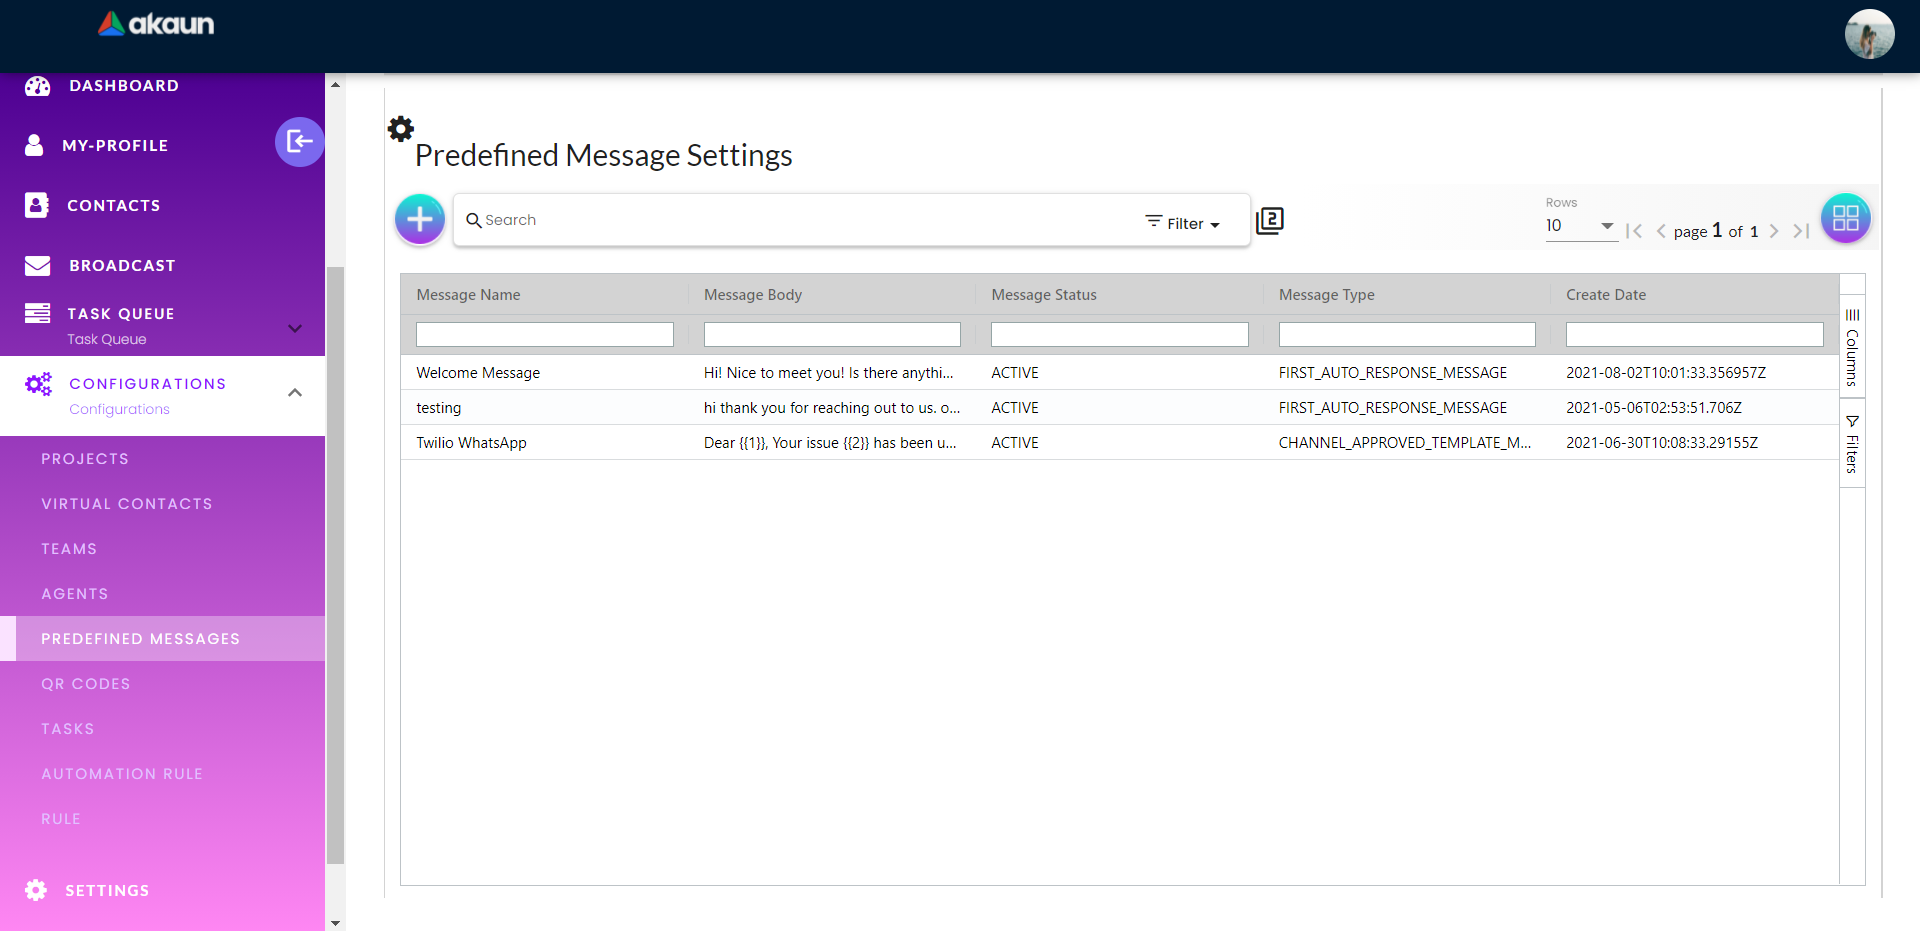Sort by the Create Date column header
The width and height of the screenshot is (1920, 931).
pyautogui.click(x=1605, y=295)
